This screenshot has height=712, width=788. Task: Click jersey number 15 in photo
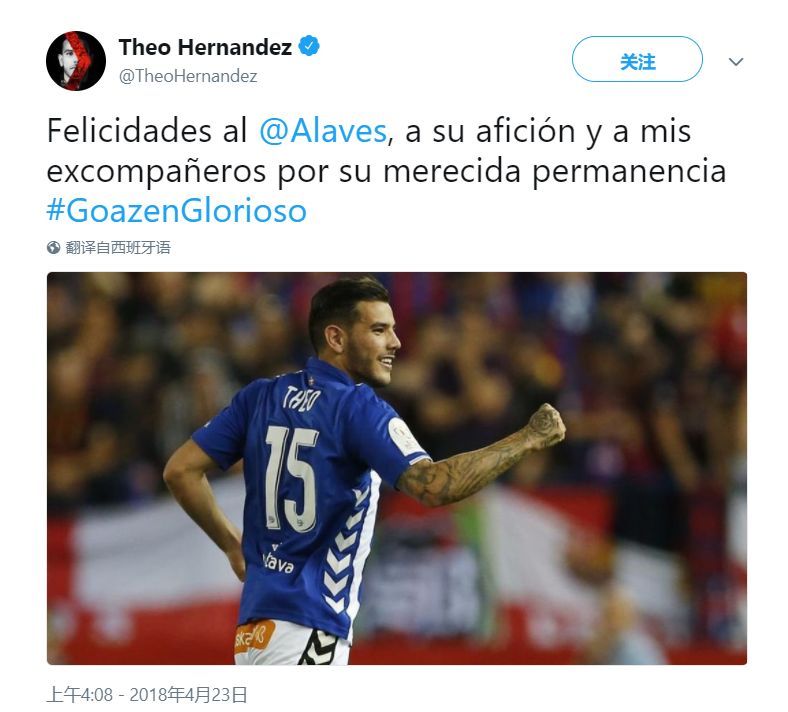(x=292, y=478)
